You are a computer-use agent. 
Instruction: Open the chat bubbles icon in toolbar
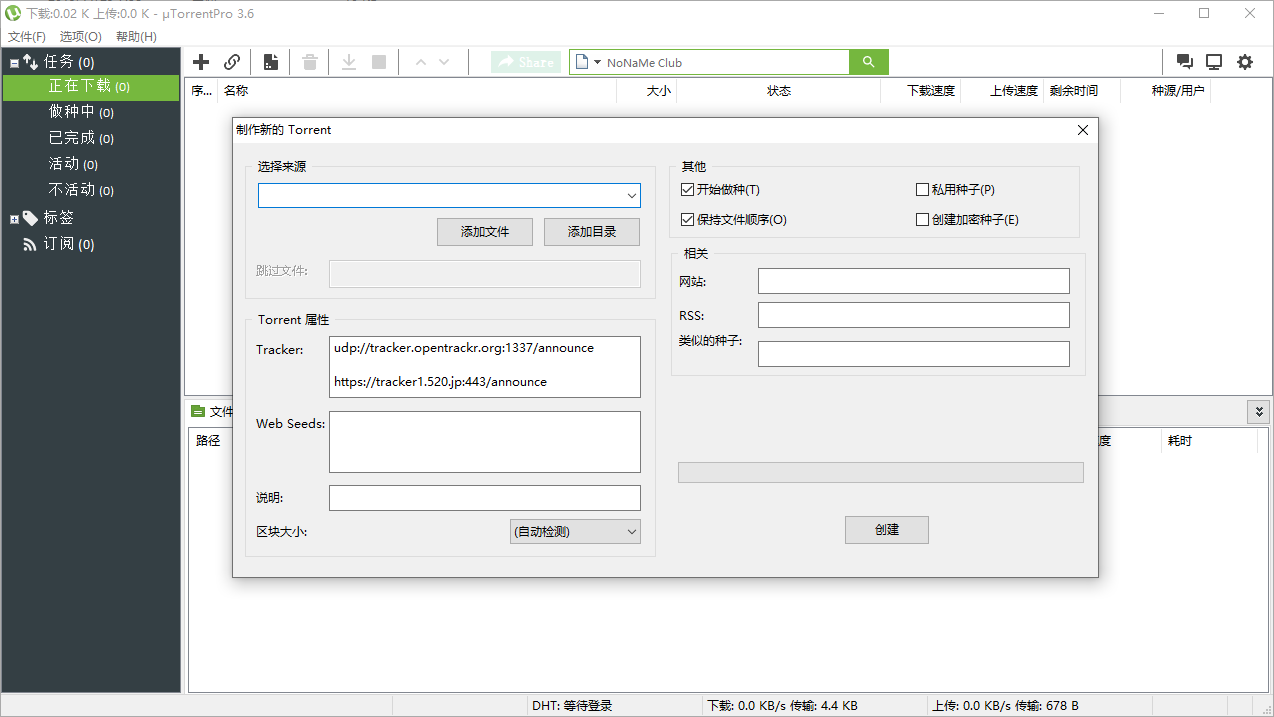pos(1185,62)
